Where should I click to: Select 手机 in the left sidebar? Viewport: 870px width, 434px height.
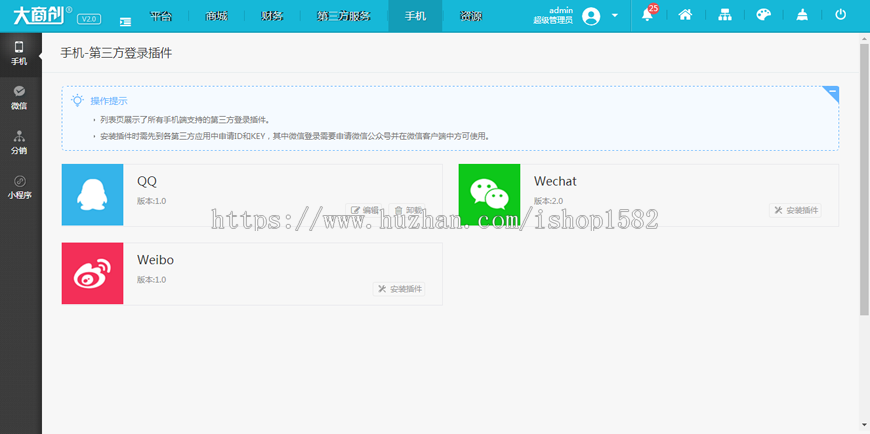[x=19, y=54]
